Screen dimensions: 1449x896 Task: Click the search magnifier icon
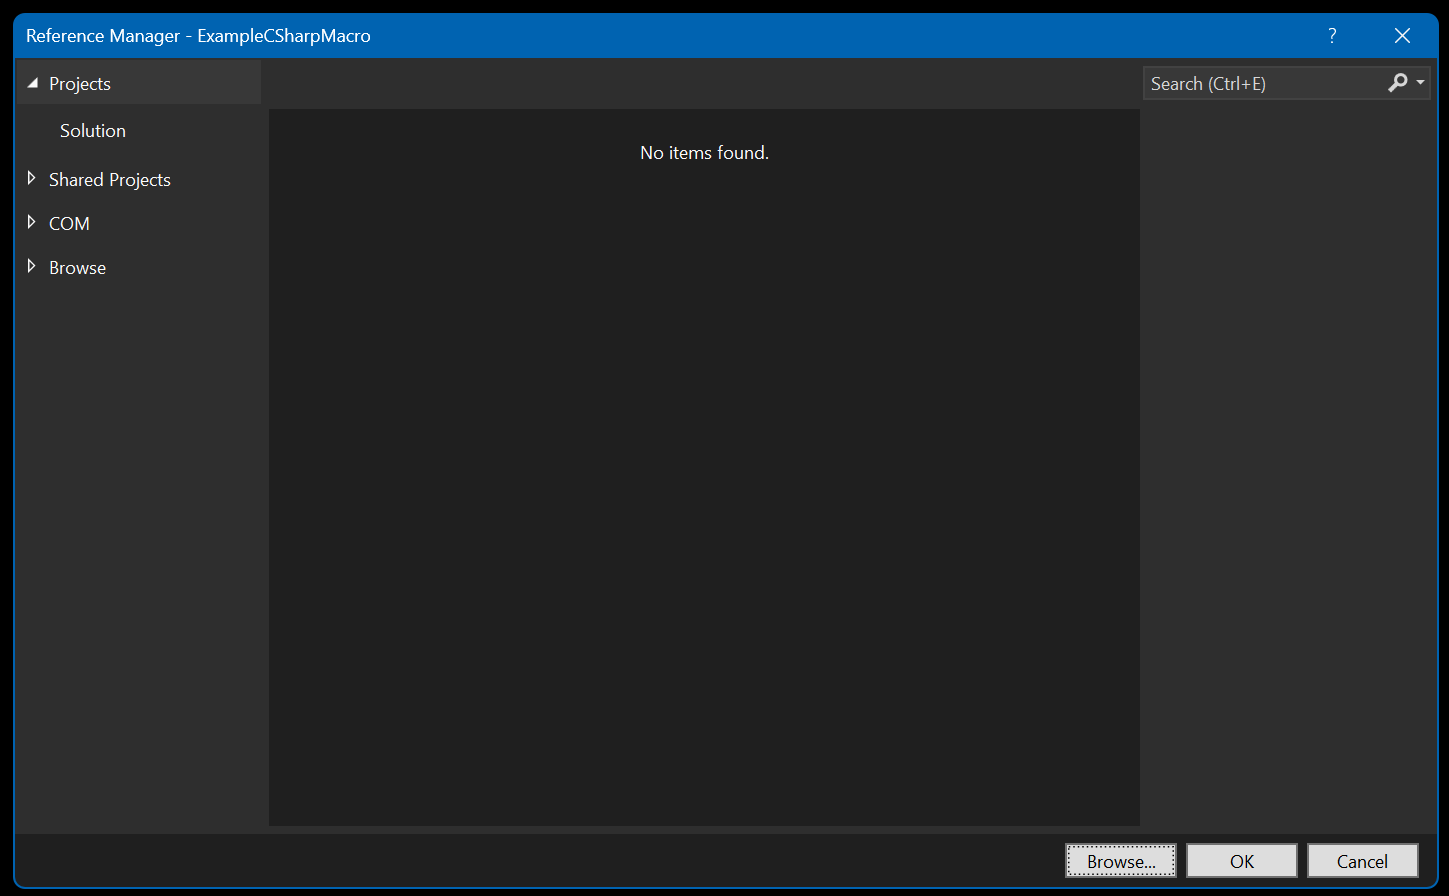(1398, 82)
